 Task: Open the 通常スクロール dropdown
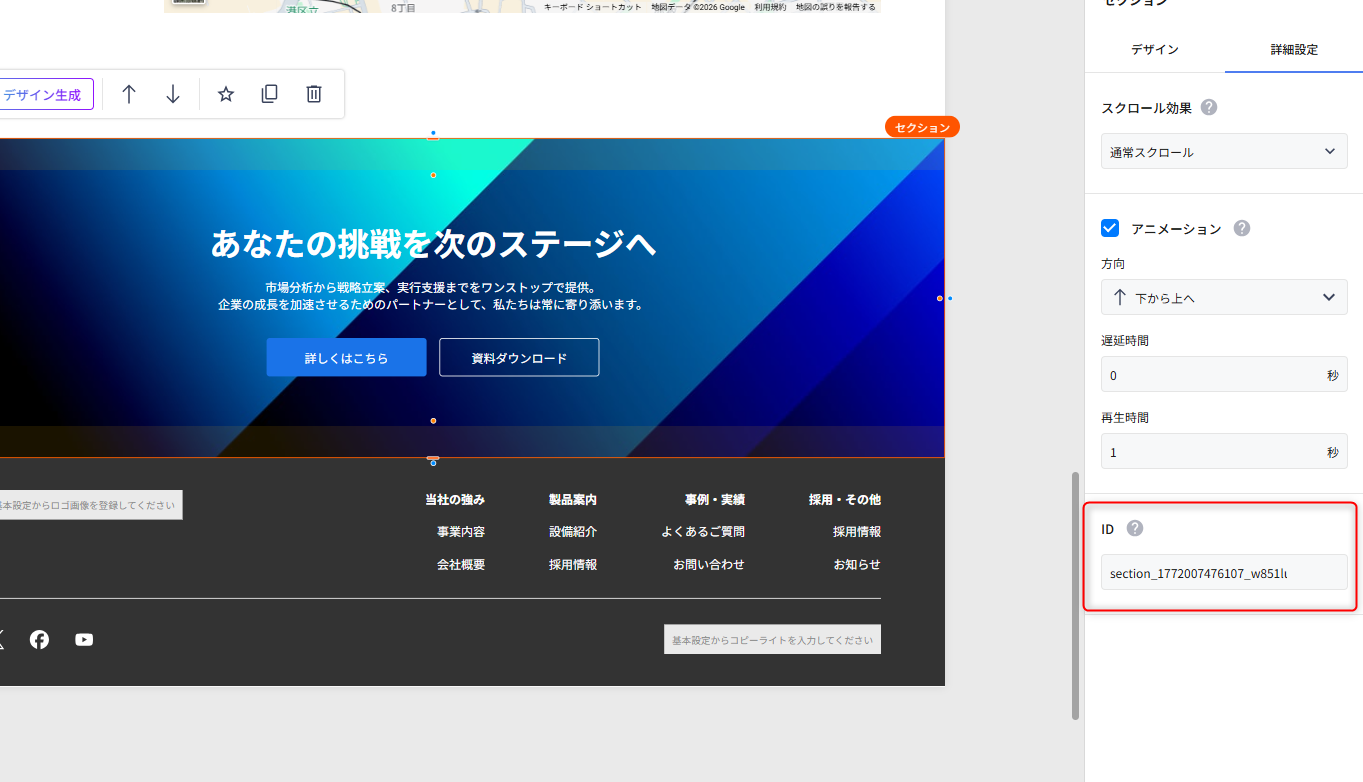pos(1224,152)
